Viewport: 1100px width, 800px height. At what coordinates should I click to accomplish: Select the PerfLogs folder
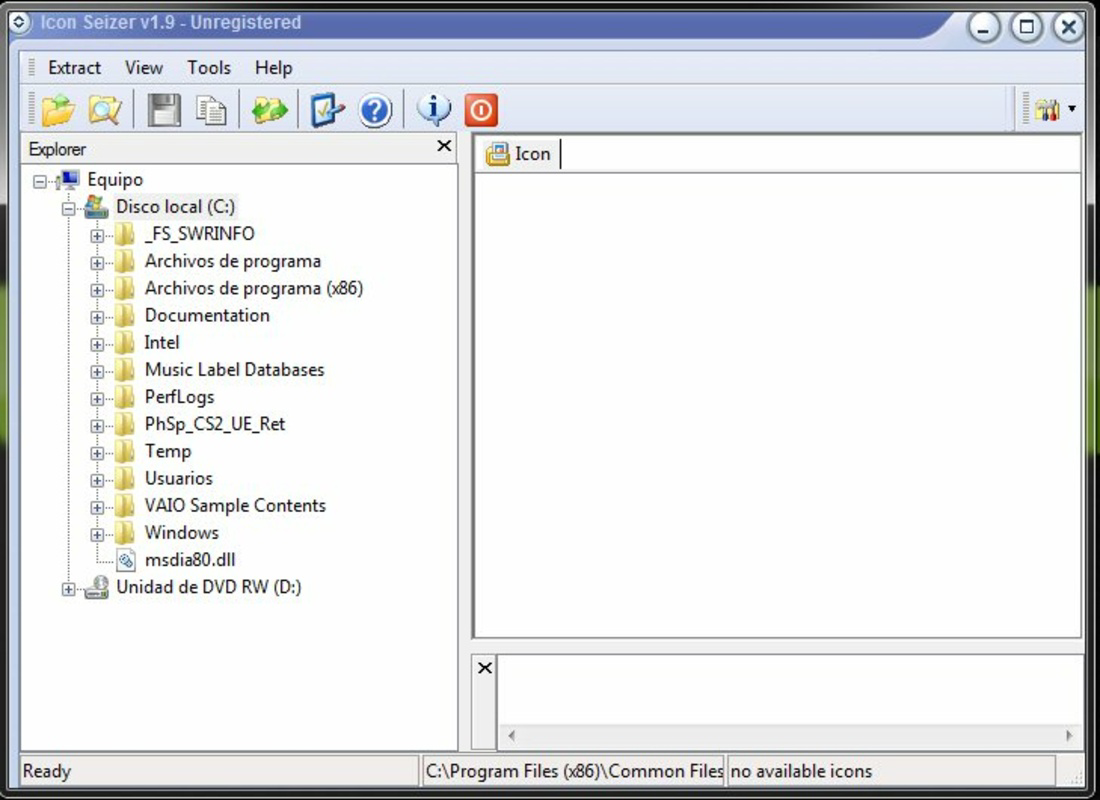180,397
